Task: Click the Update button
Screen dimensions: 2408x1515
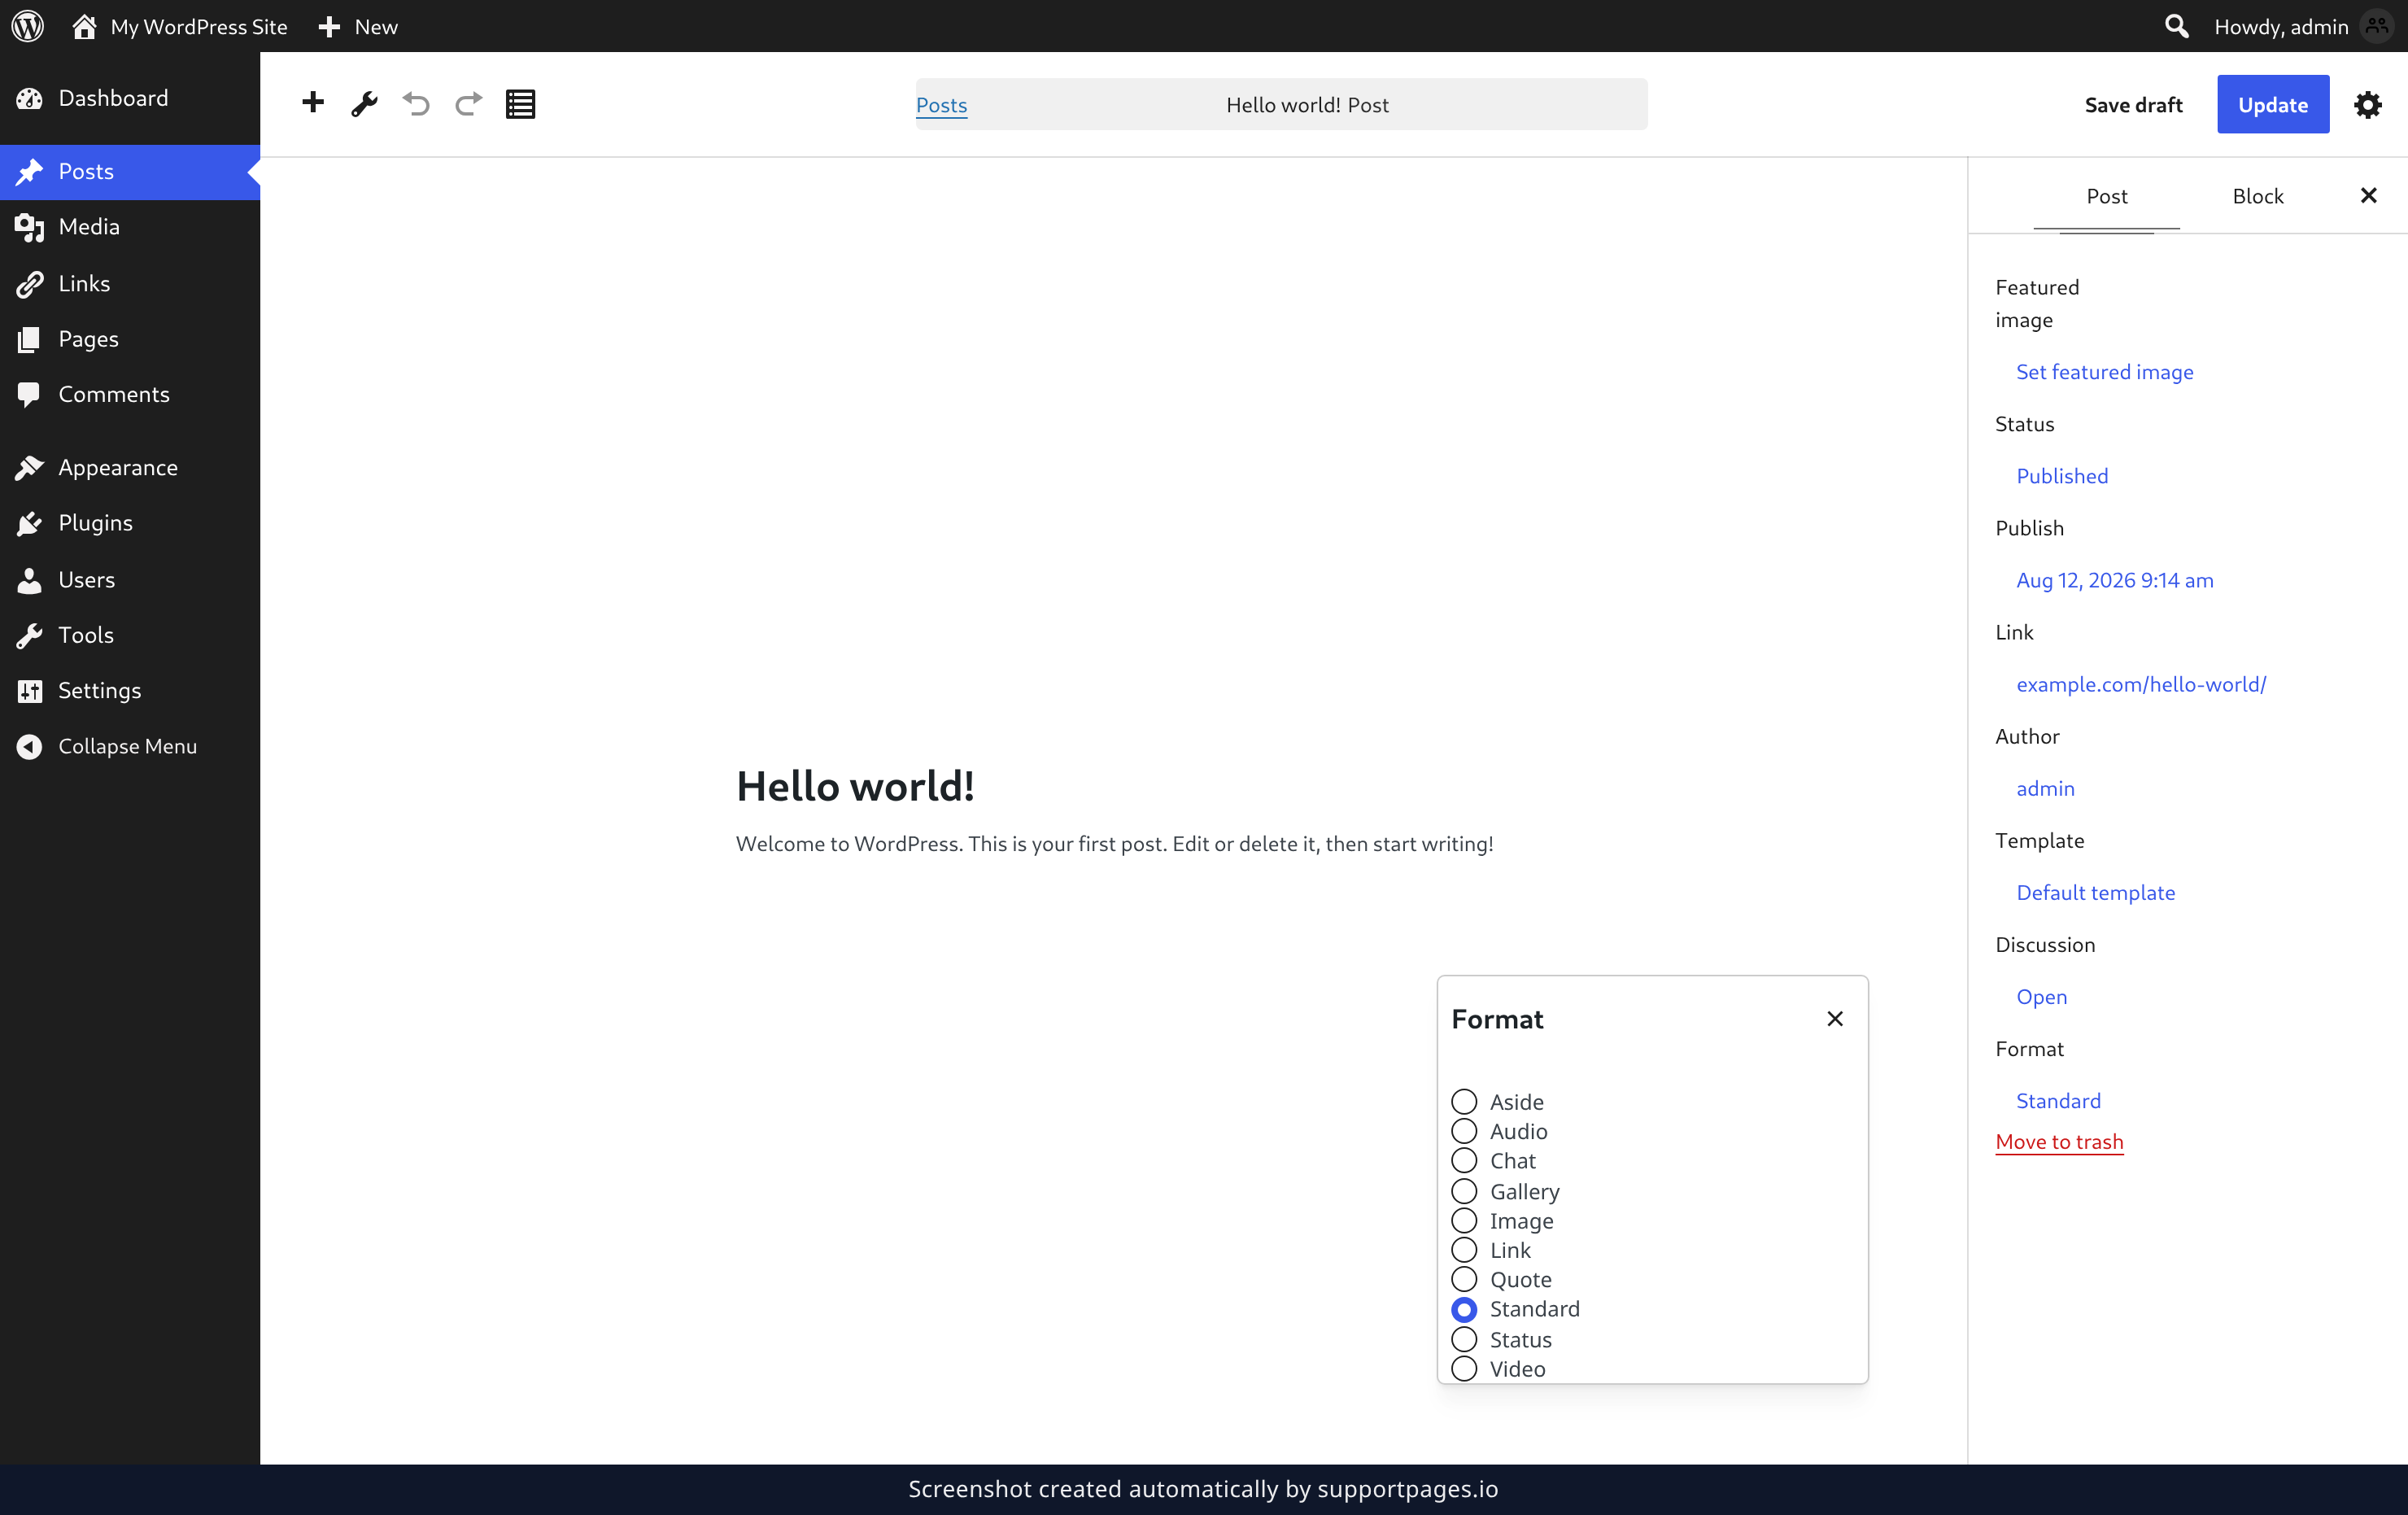Action: point(2272,104)
